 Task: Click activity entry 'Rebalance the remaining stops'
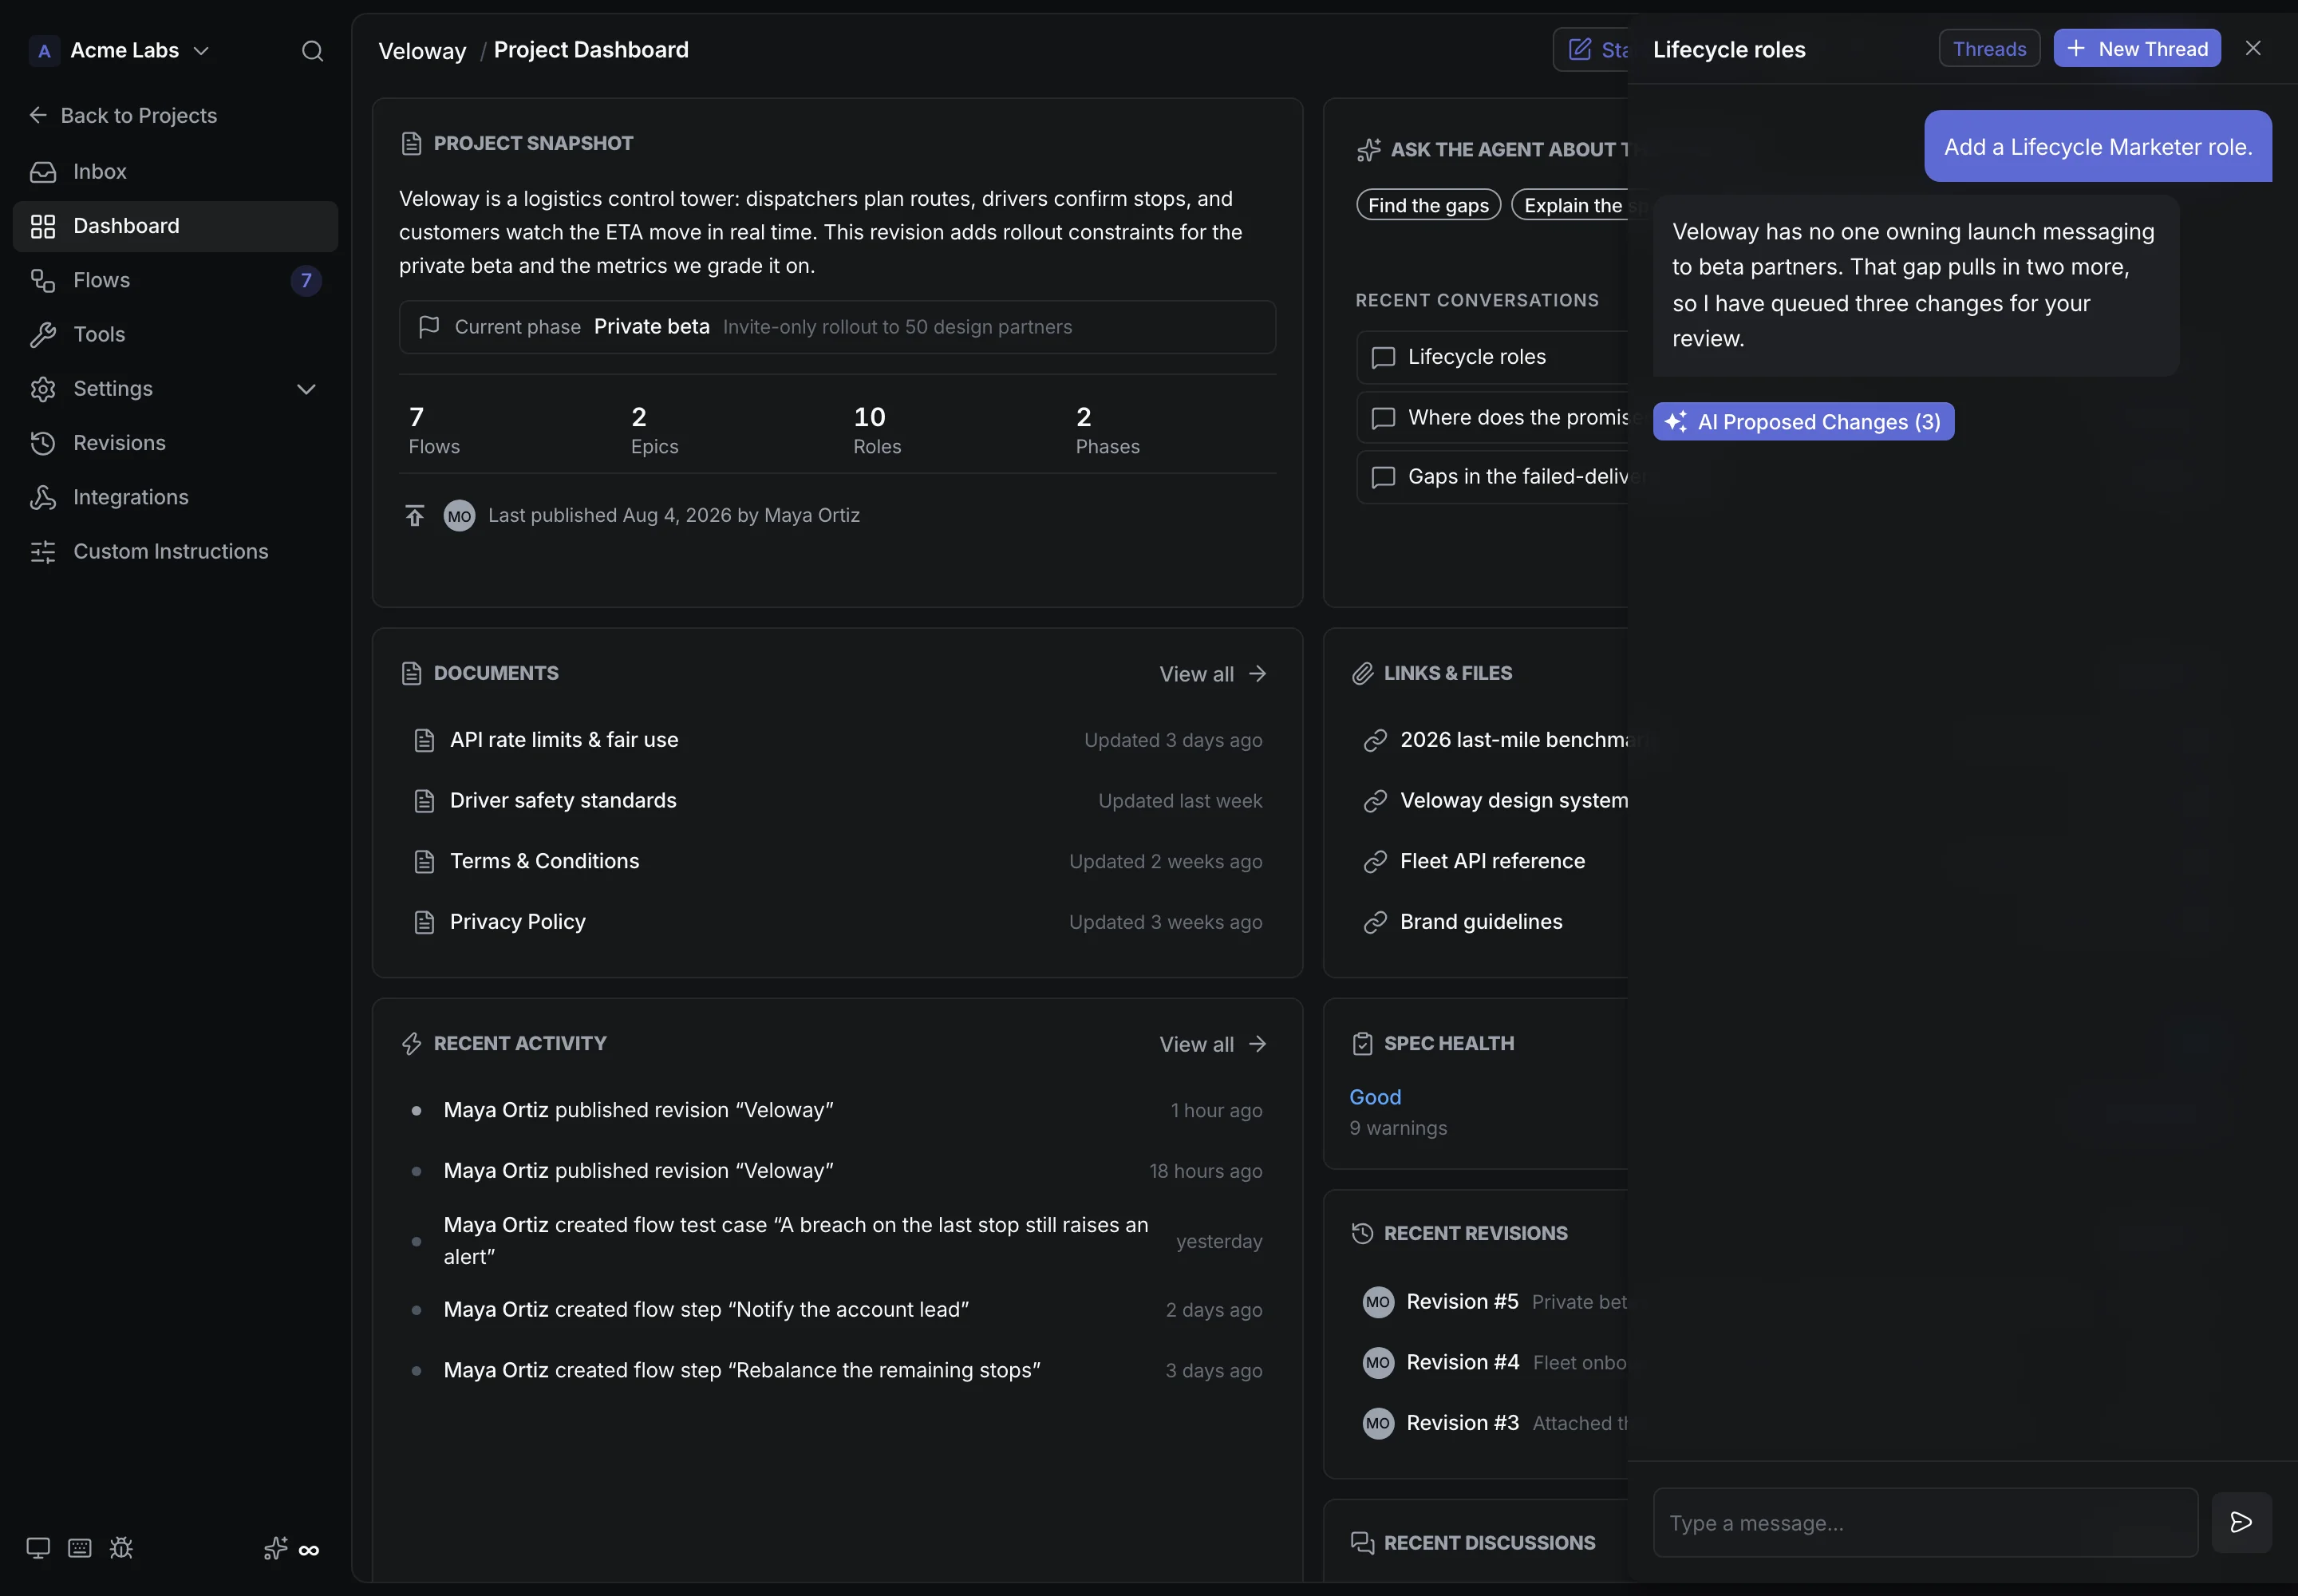coord(838,1371)
